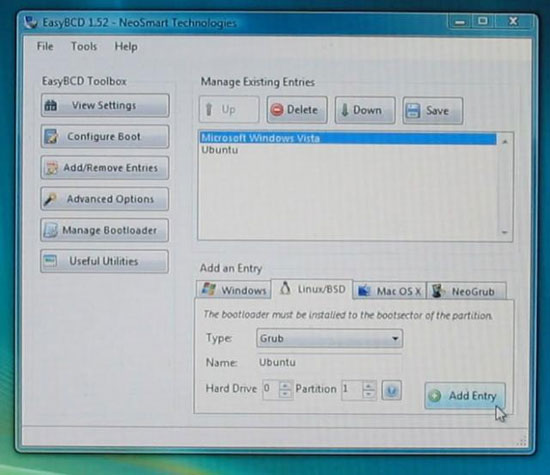The height and width of the screenshot is (475, 550).
Task: Click the View Settings button
Action: click(105, 105)
